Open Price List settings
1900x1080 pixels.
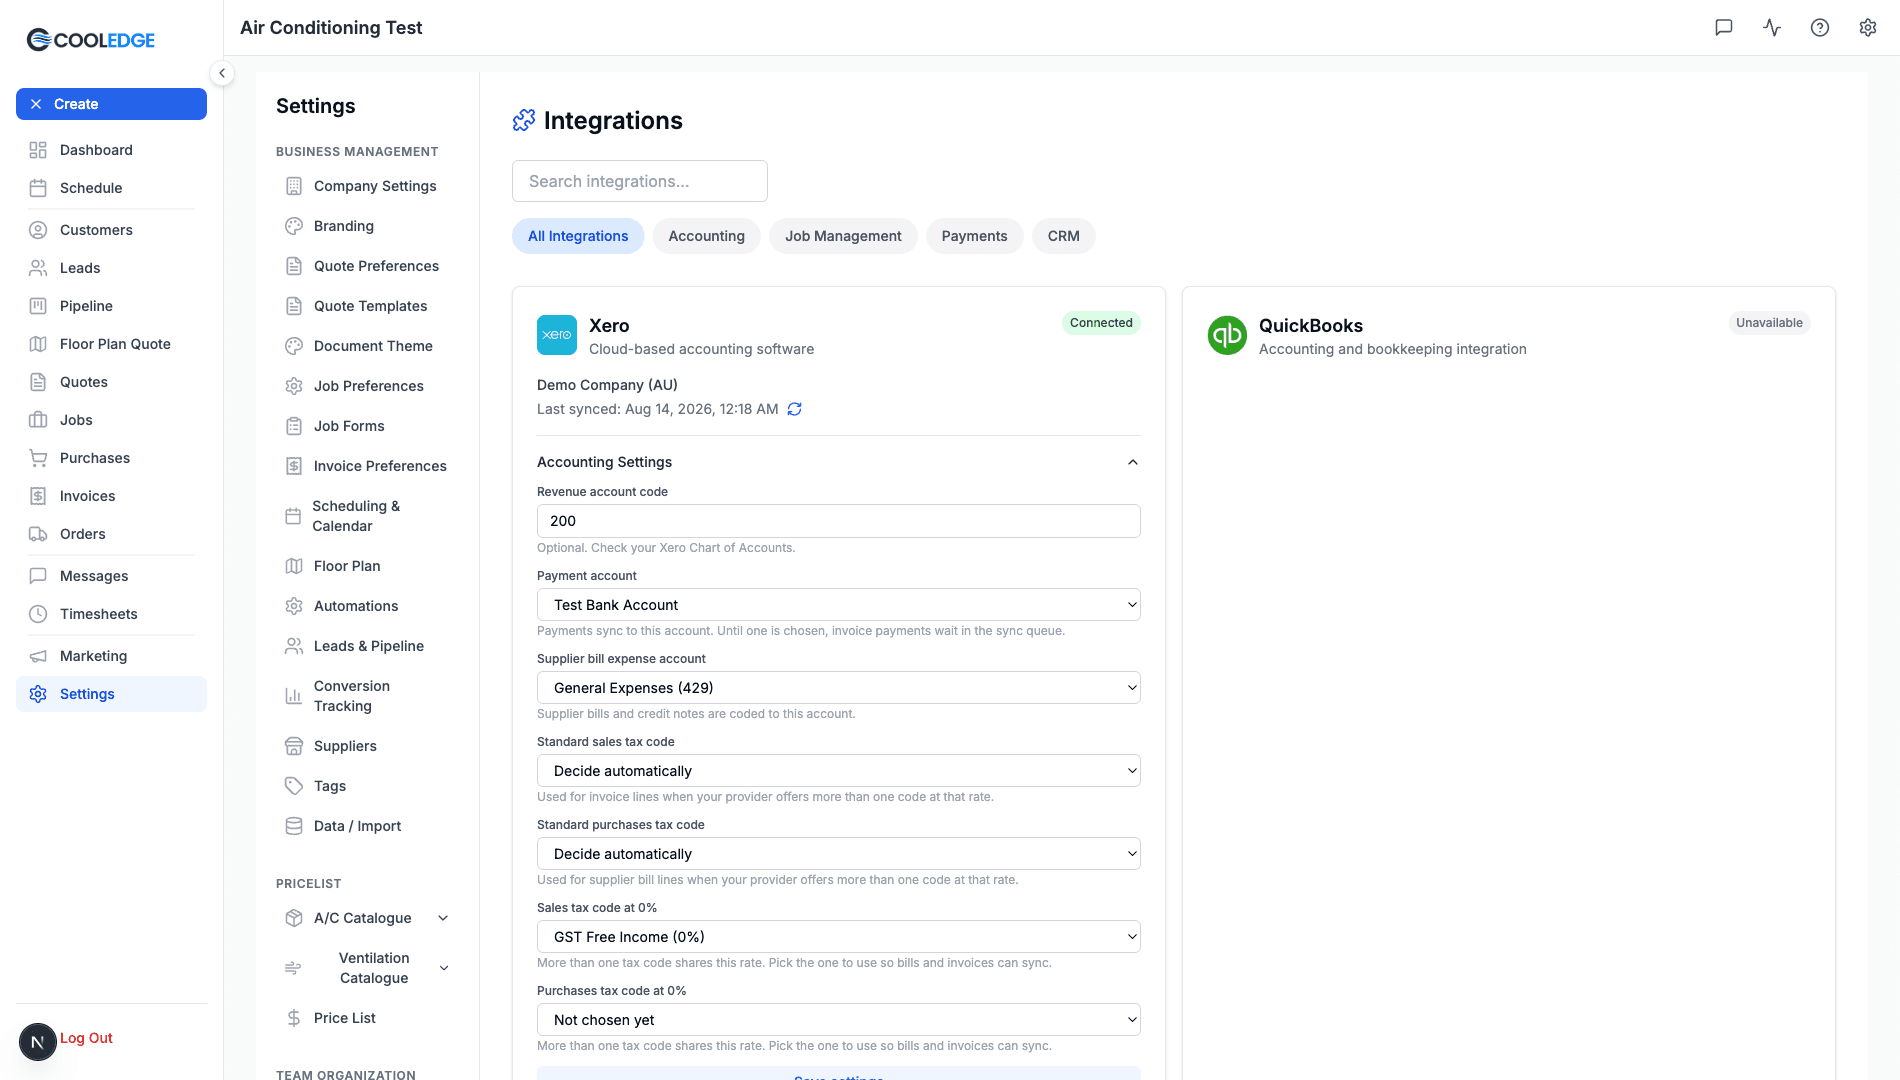click(367, 1018)
